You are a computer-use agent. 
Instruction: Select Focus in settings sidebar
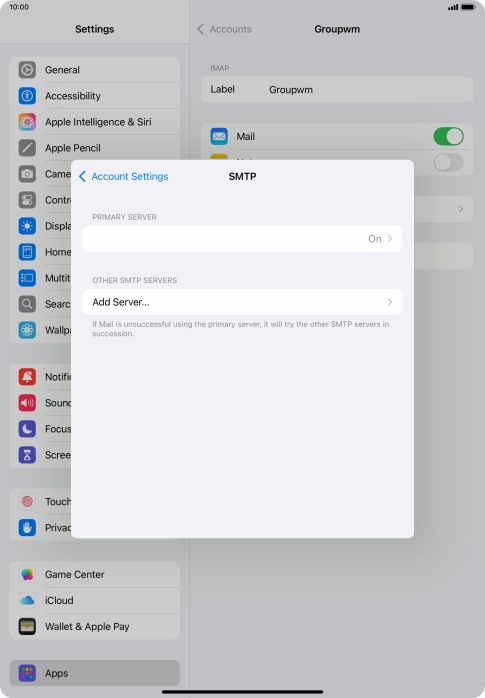pos(58,429)
